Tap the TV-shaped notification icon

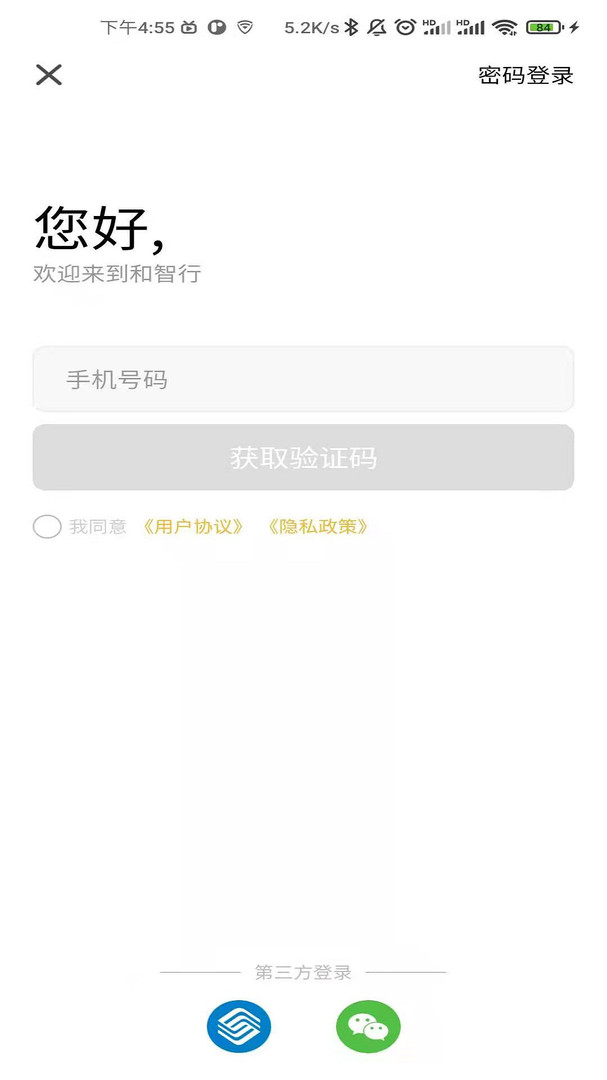point(190,28)
